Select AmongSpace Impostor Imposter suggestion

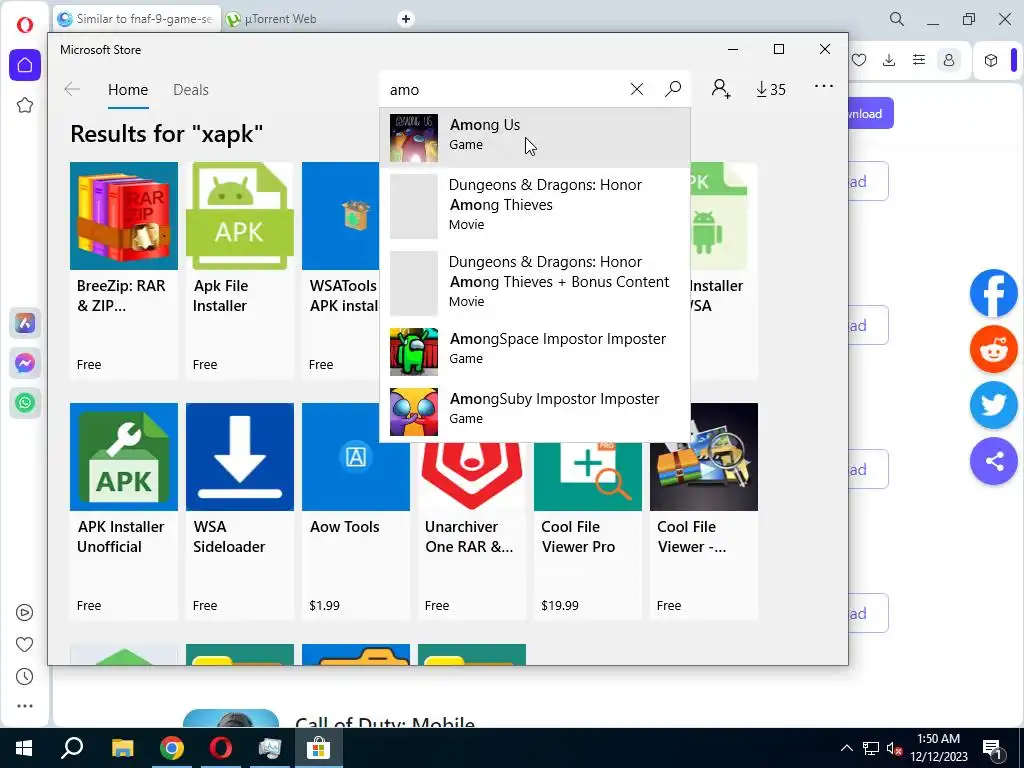[x=534, y=351]
